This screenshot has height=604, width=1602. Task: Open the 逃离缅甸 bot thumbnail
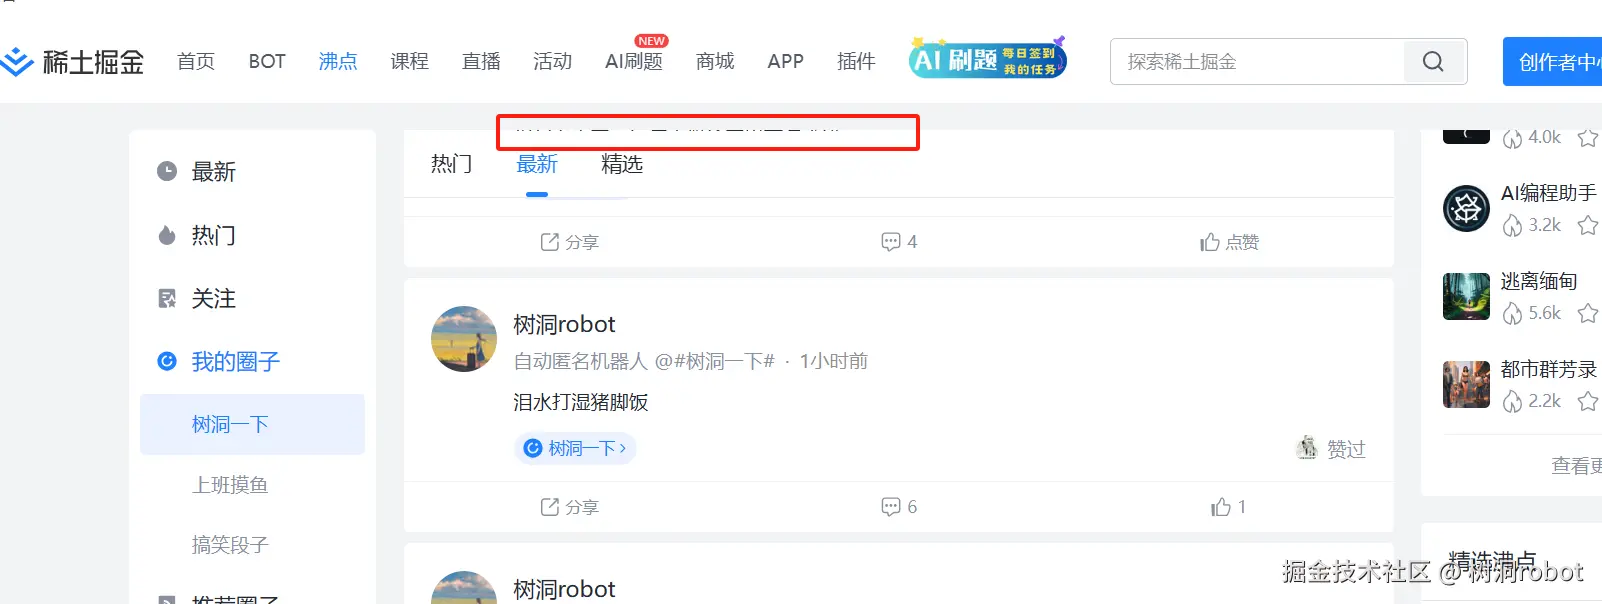pos(1467,297)
